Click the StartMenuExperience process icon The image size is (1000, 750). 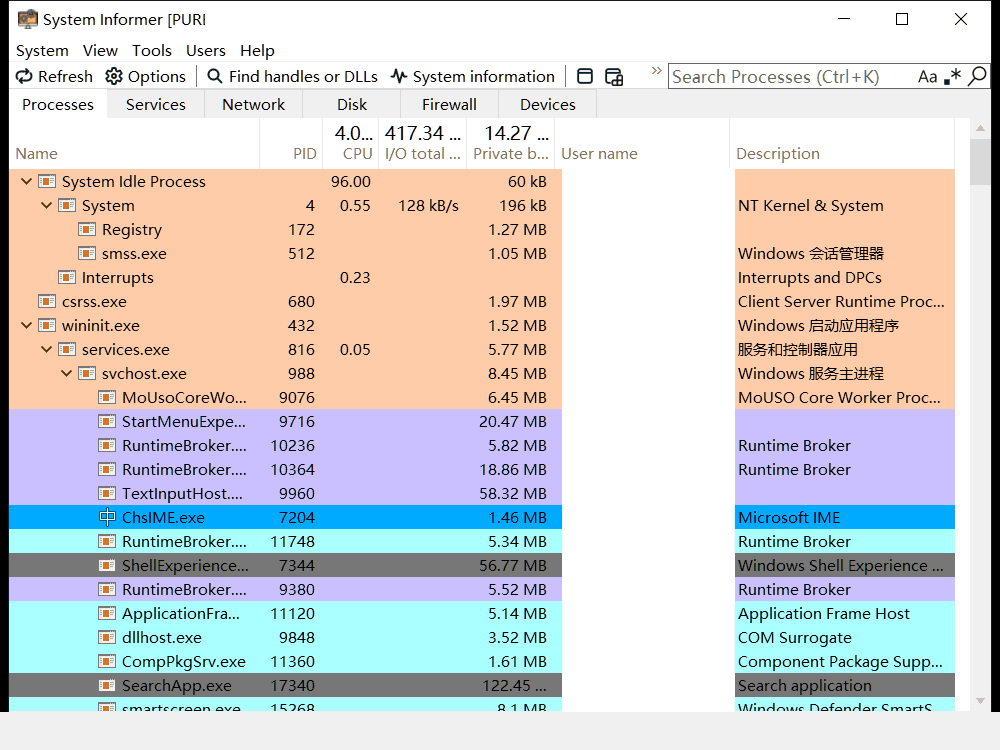(x=107, y=422)
